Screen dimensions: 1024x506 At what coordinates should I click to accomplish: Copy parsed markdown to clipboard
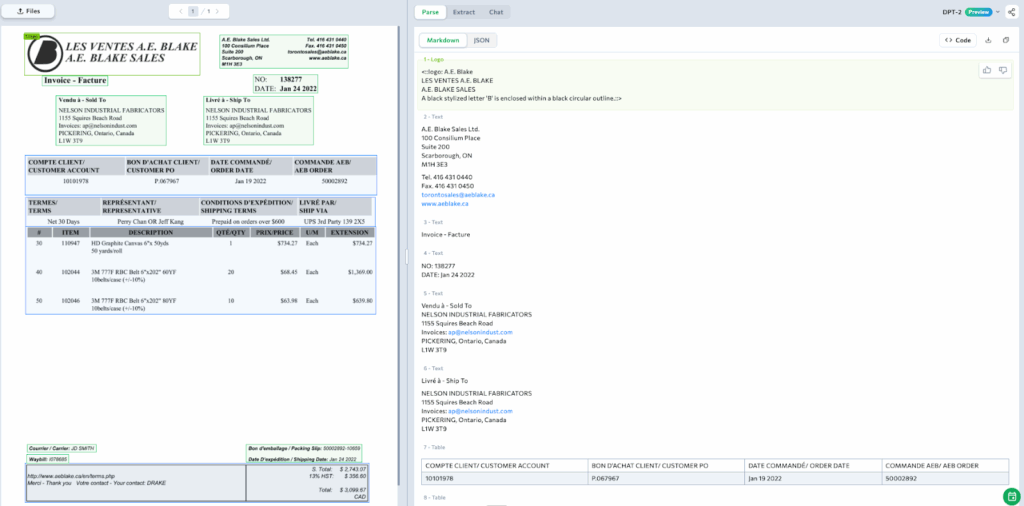(1006, 40)
